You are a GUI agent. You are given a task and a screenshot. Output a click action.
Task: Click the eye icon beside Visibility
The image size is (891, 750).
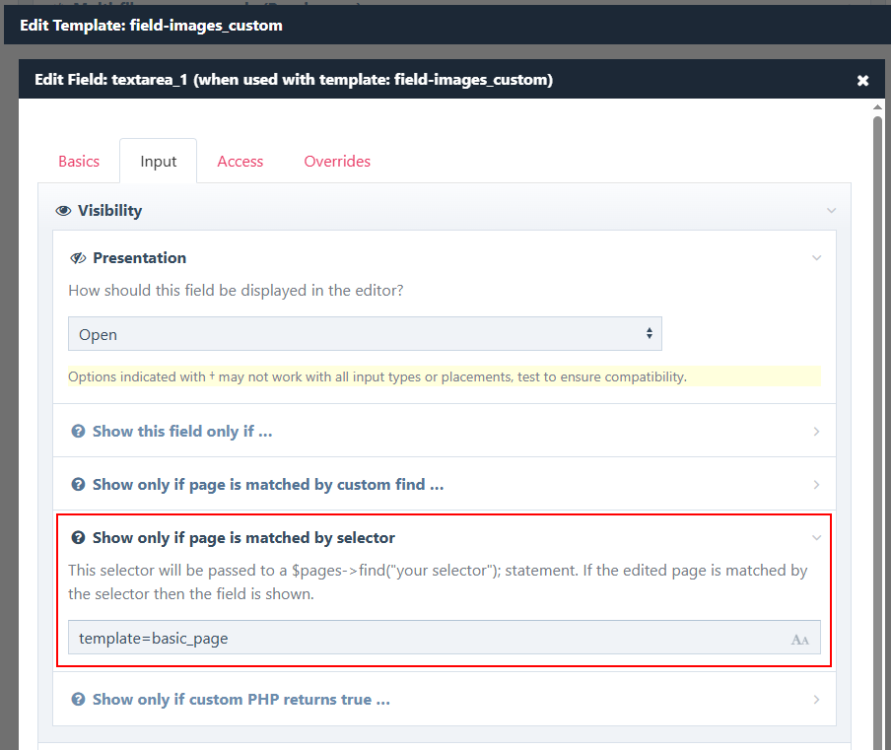64,211
